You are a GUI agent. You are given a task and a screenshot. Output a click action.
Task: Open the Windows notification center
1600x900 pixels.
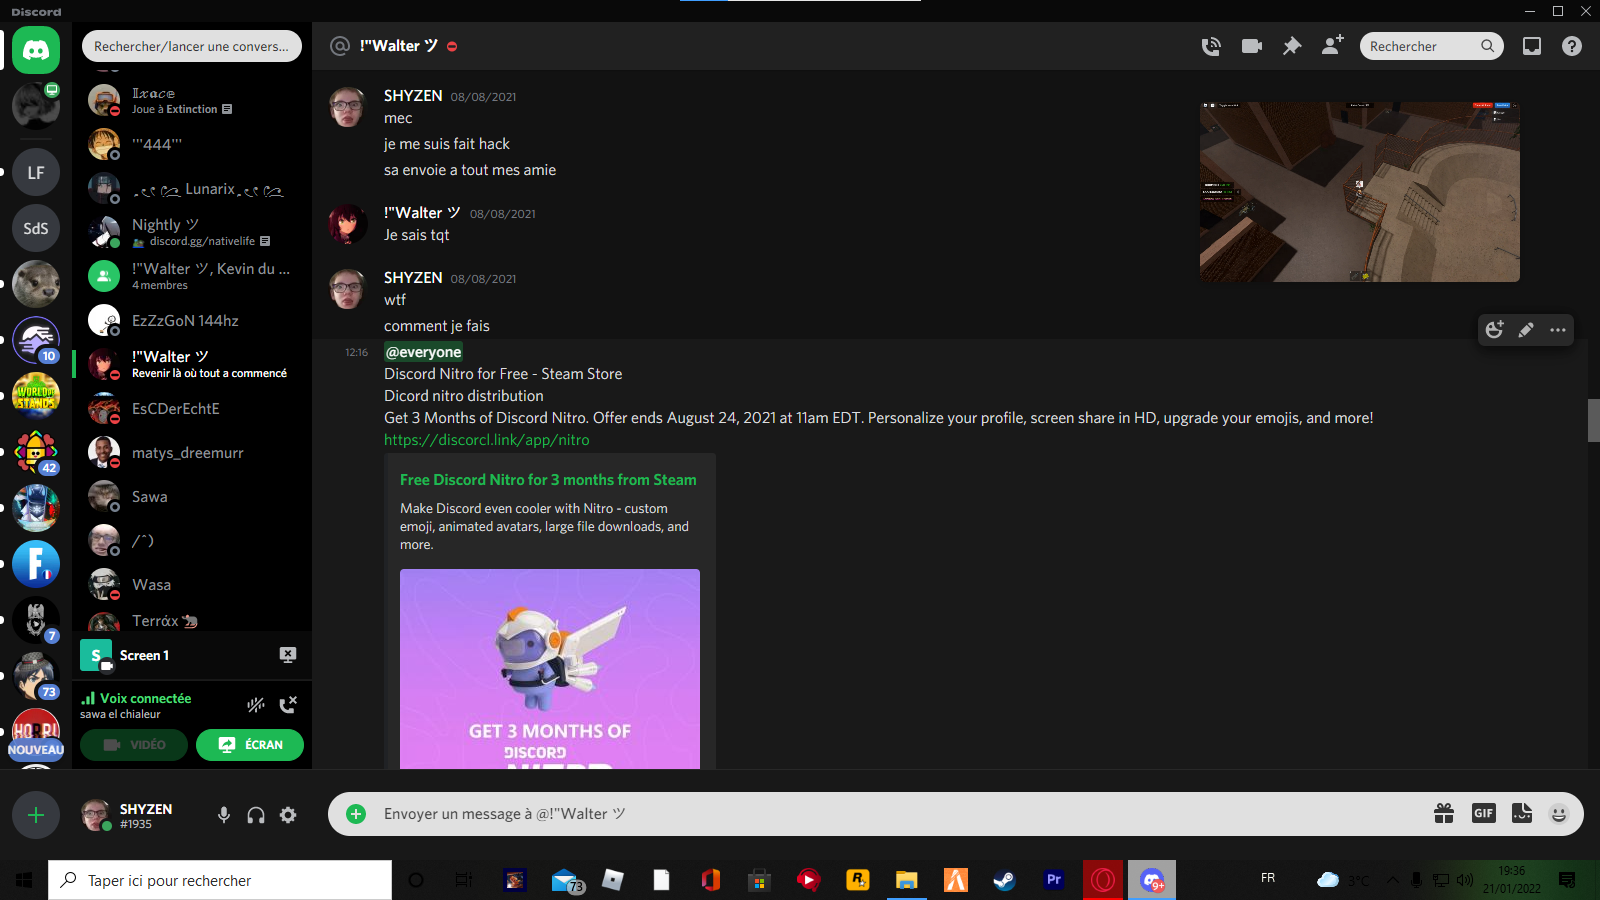1567,880
